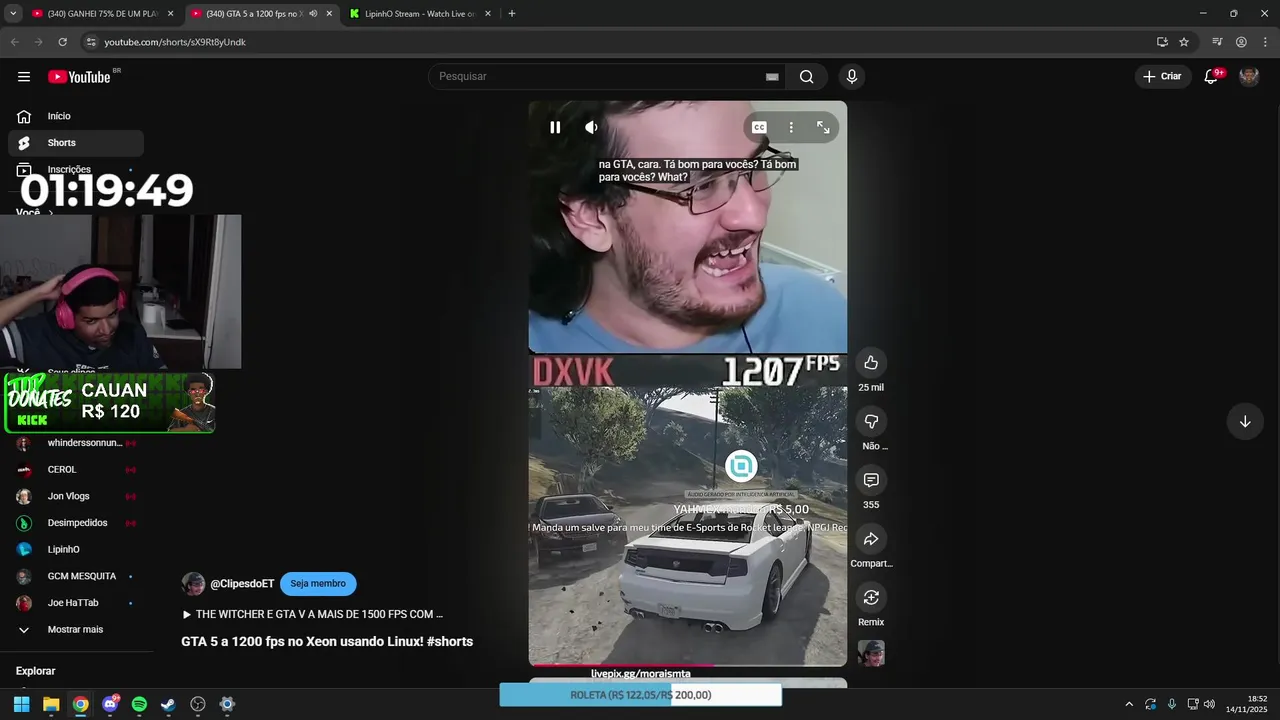Like the Short with thumbs up
Viewport: 1280px width, 720px height.
point(871,362)
